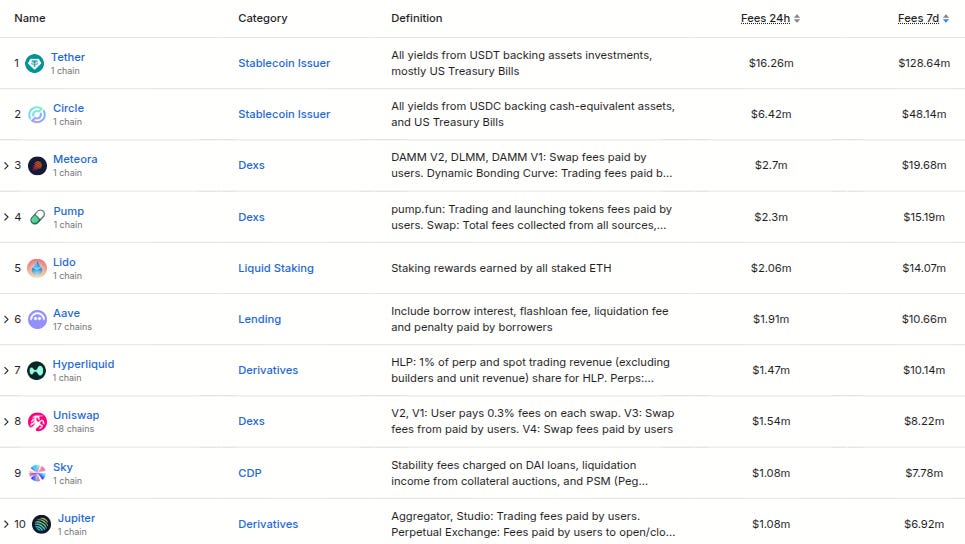Click the Hyperliquid logo icon

(36, 370)
